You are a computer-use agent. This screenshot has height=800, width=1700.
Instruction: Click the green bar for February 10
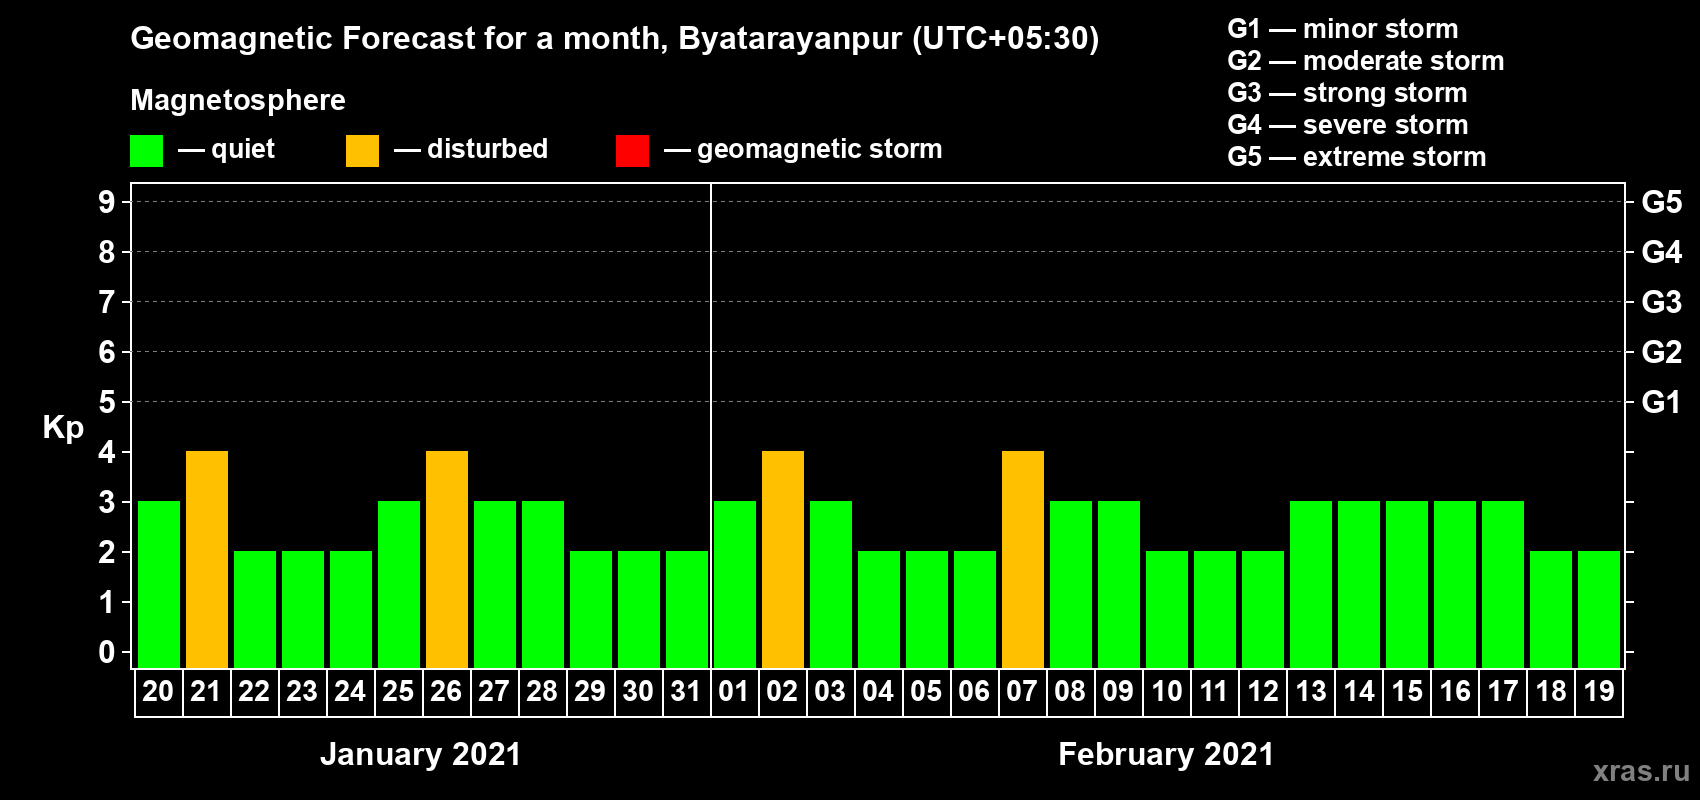click(1167, 609)
